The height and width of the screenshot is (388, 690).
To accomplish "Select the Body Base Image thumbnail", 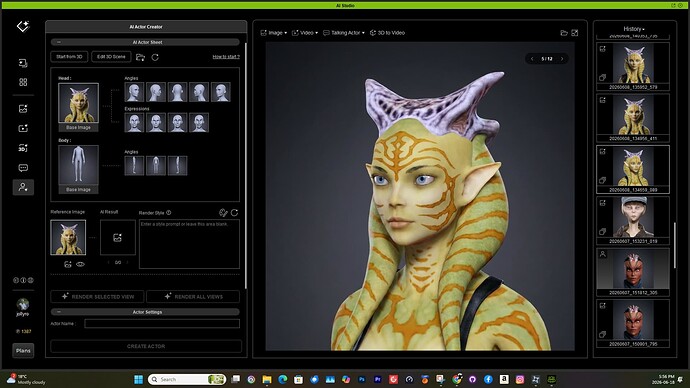I will [78, 165].
